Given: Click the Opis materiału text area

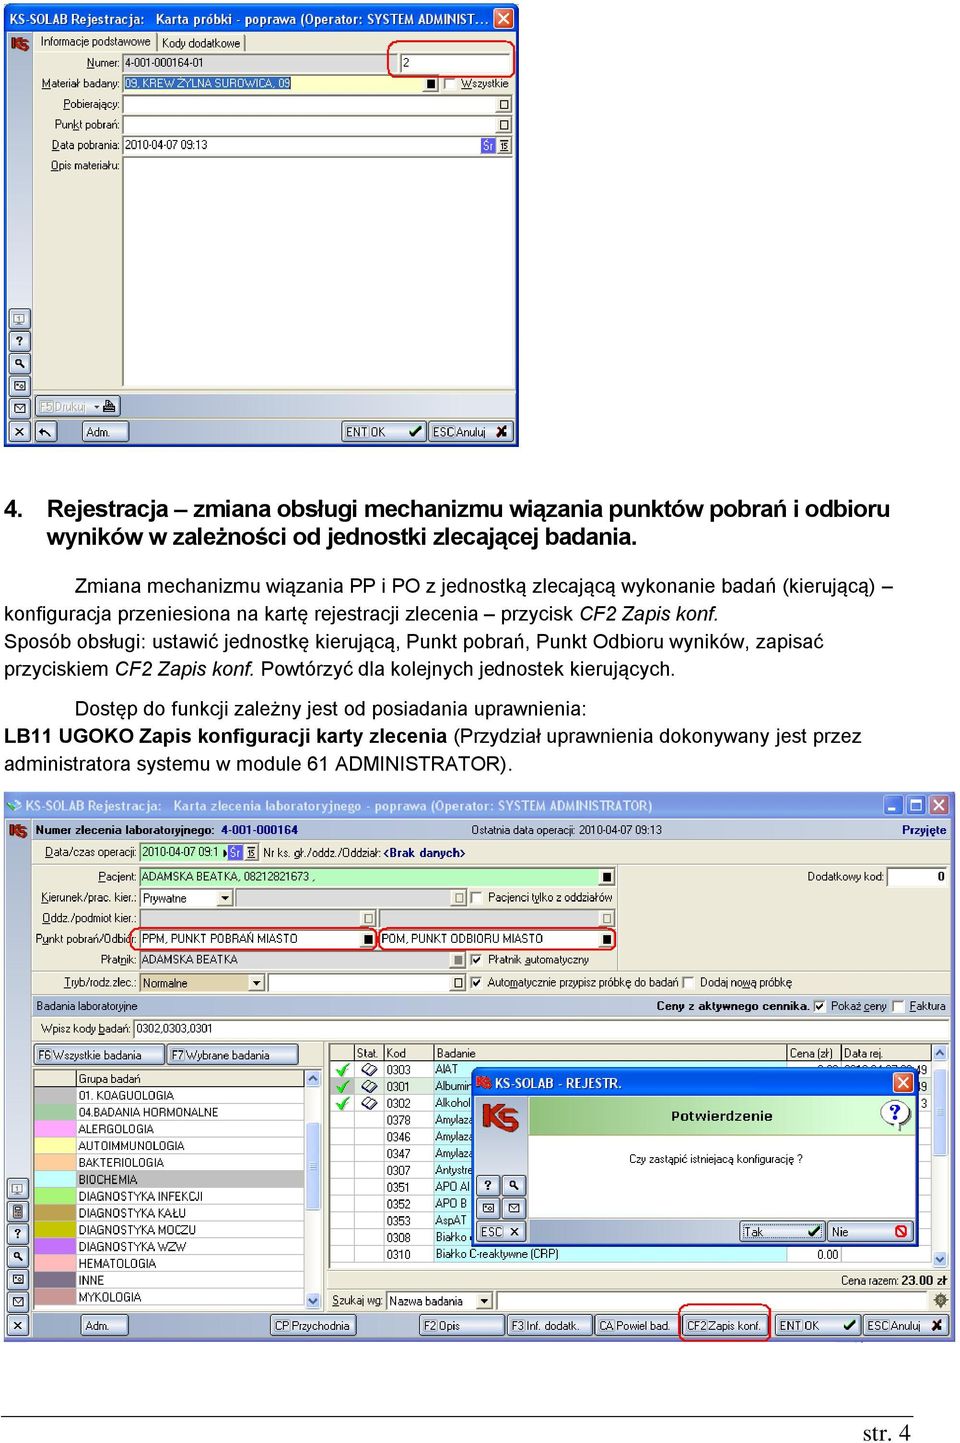Looking at the screenshot, I should (318, 270).
